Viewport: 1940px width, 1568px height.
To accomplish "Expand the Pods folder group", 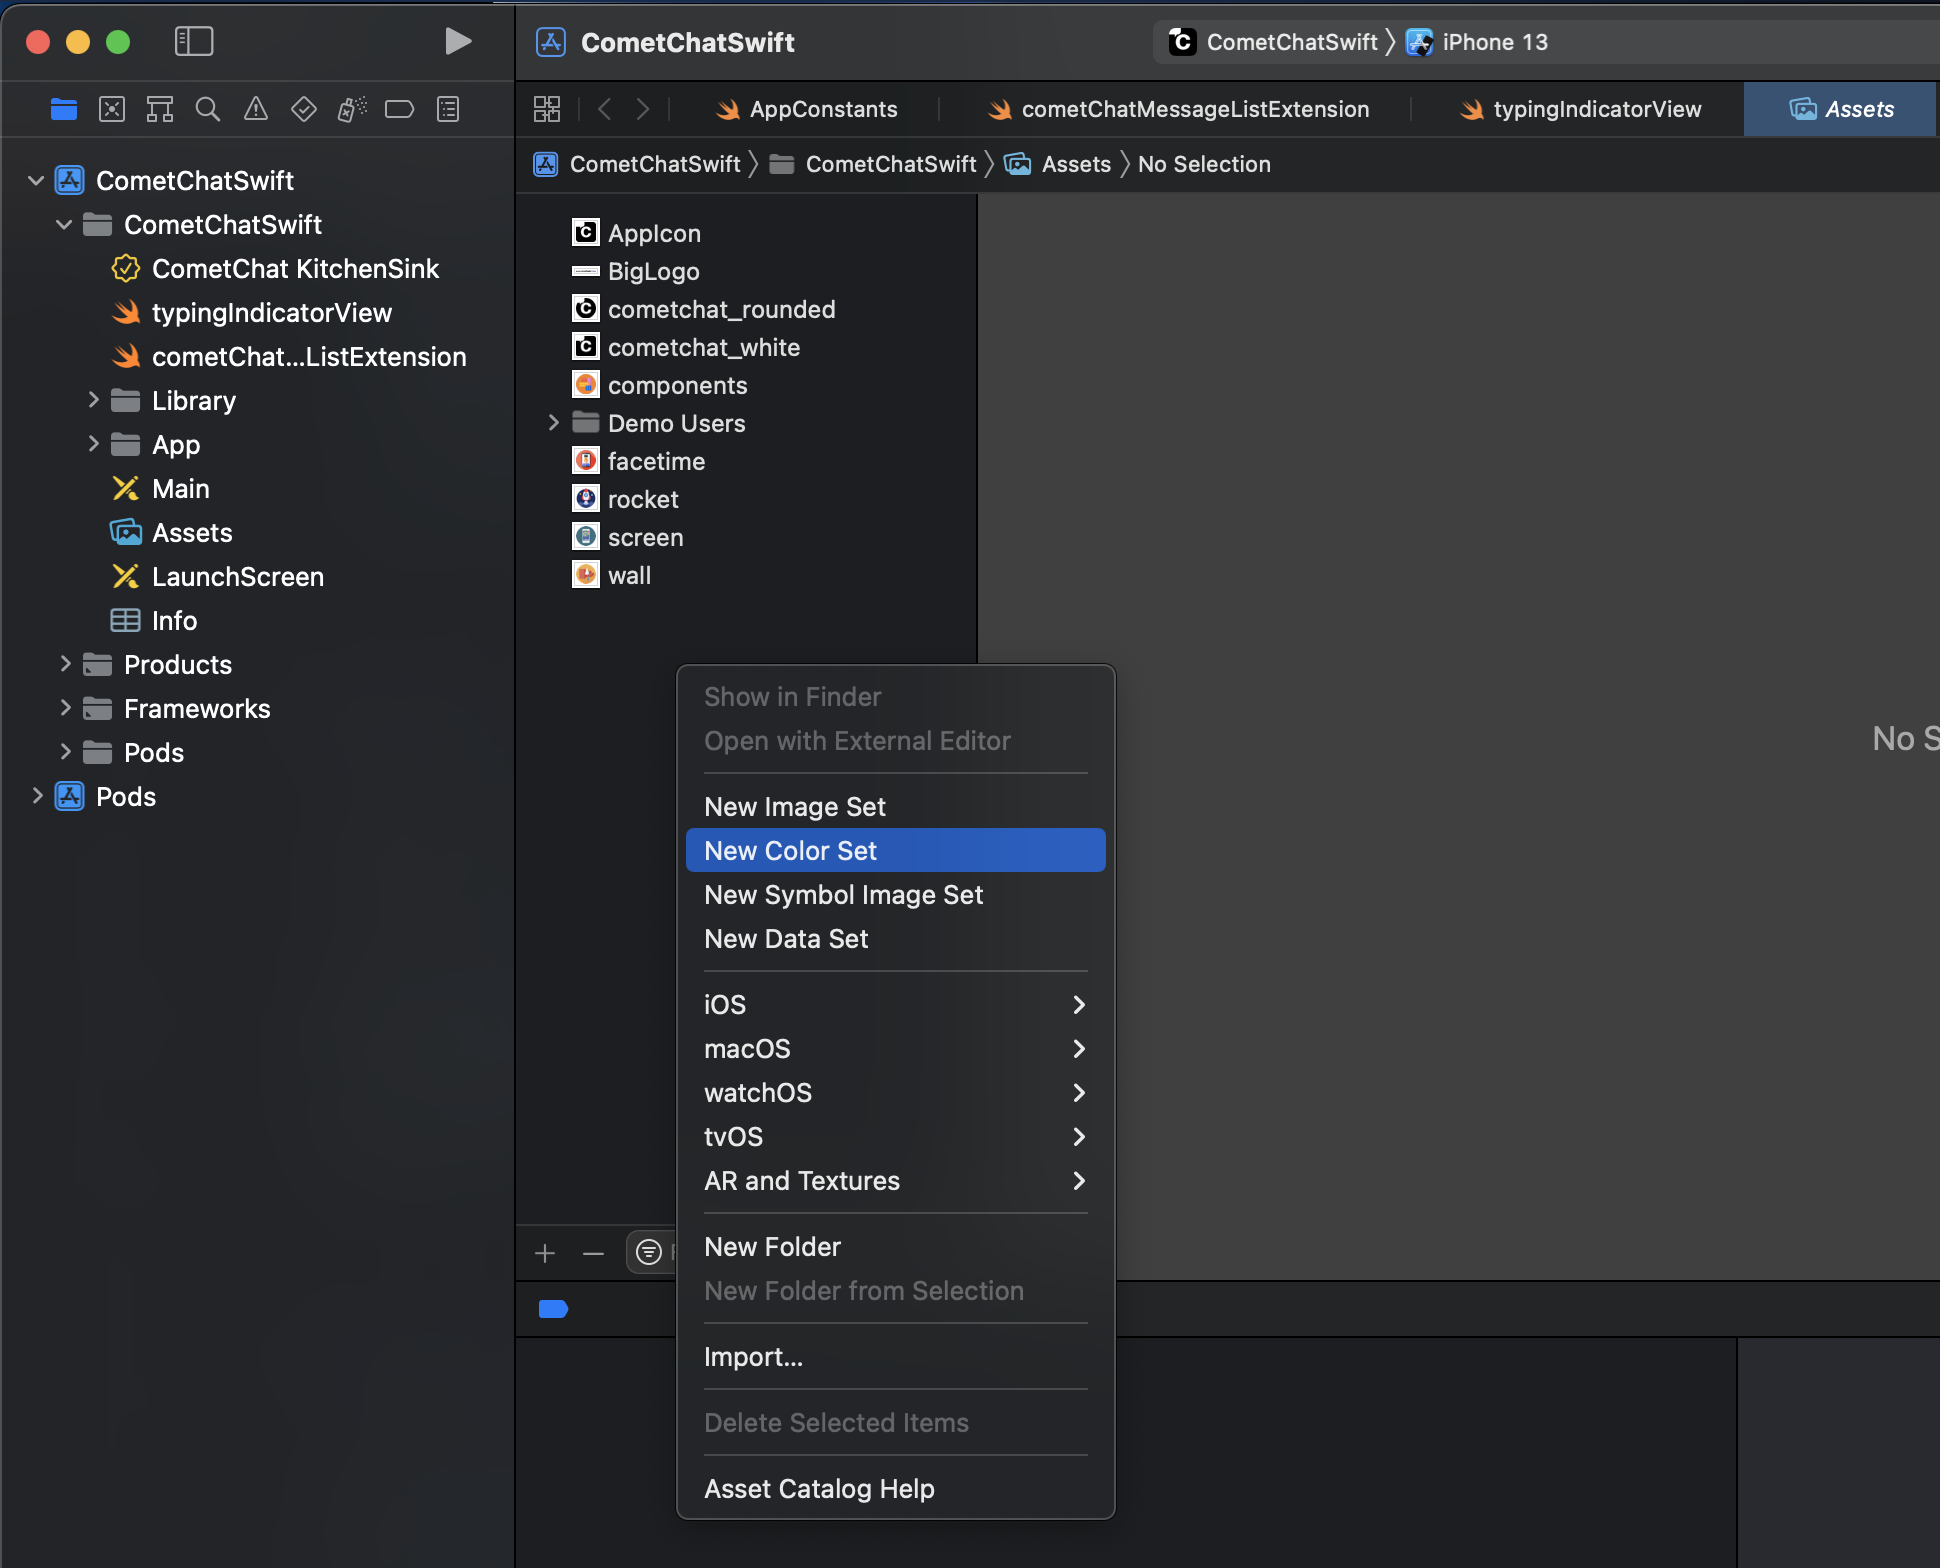I will [x=65, y=752].
